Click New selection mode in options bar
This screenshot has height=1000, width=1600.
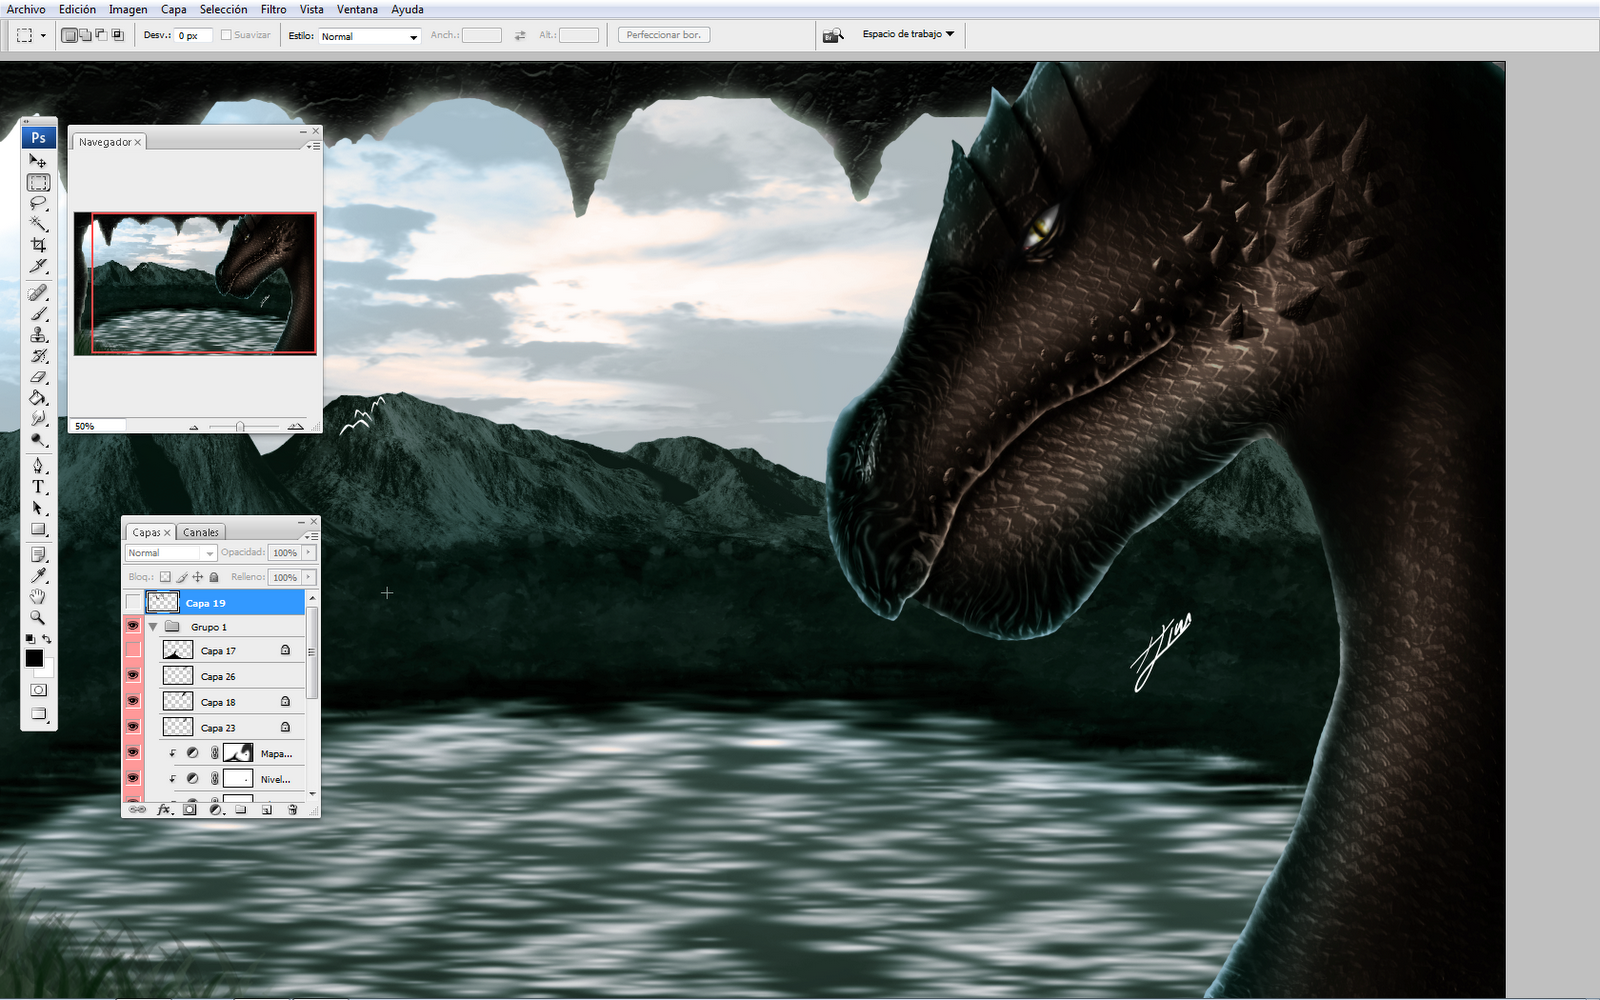(69, 35)
